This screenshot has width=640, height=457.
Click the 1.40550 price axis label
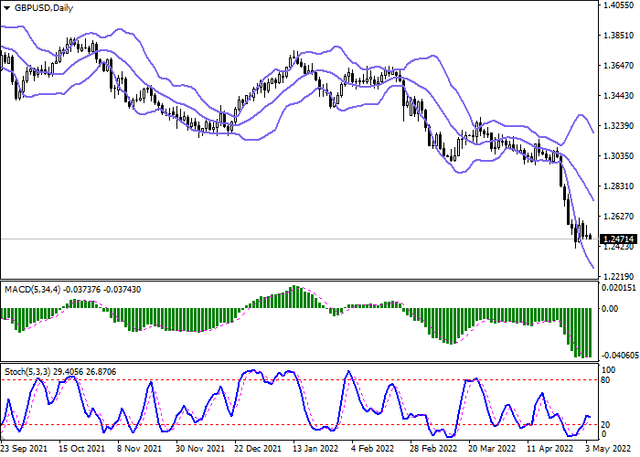(617, 6)
